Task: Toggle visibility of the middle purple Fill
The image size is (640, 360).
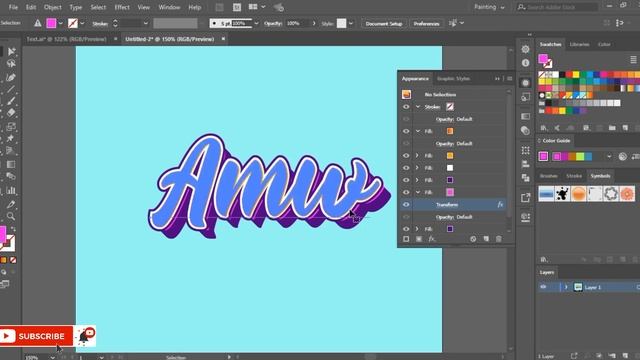Action: (x=406, y=180)
